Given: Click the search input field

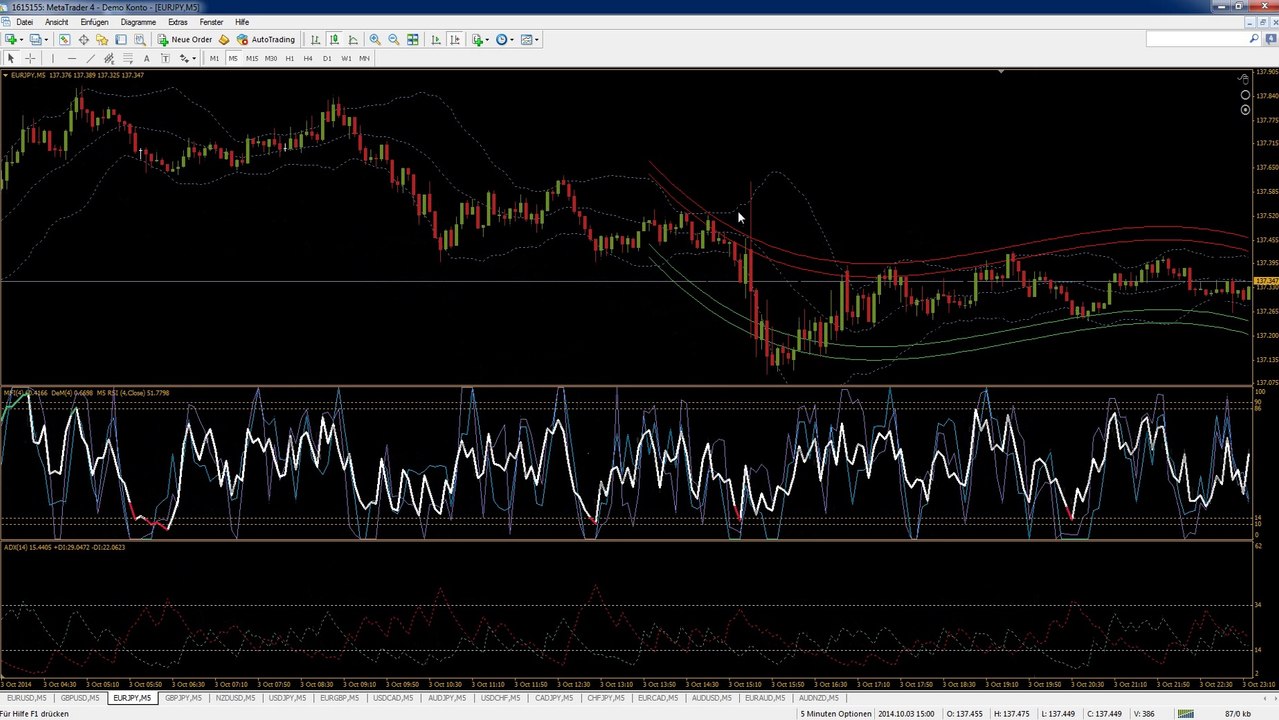Looking at the screenshot, I should tap(1196, 39).
